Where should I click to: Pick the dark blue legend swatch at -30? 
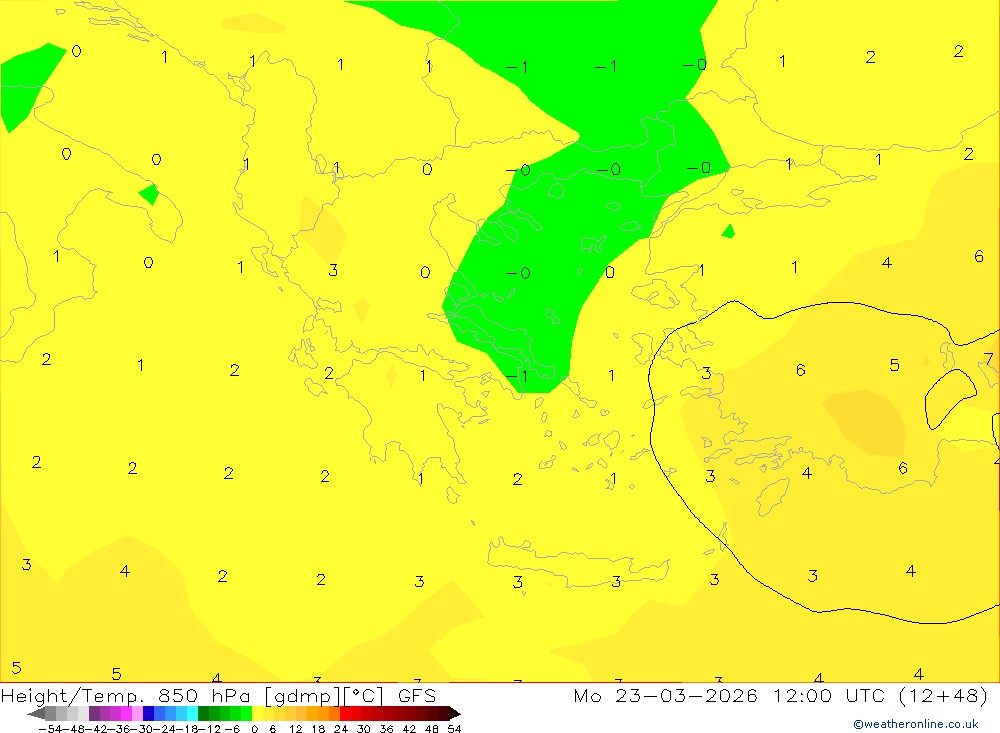click(x=148, y=714)
